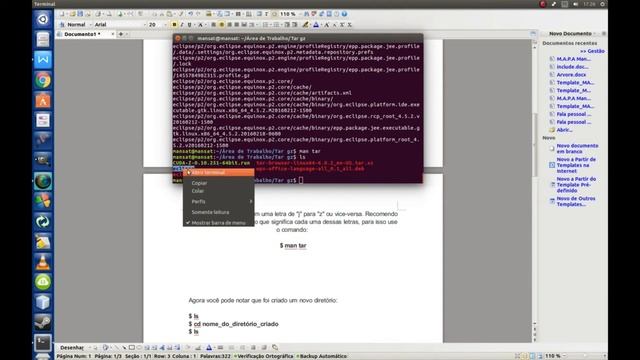Click the Palavras:322 word count

pyautogui.click(x=215, y=356)
